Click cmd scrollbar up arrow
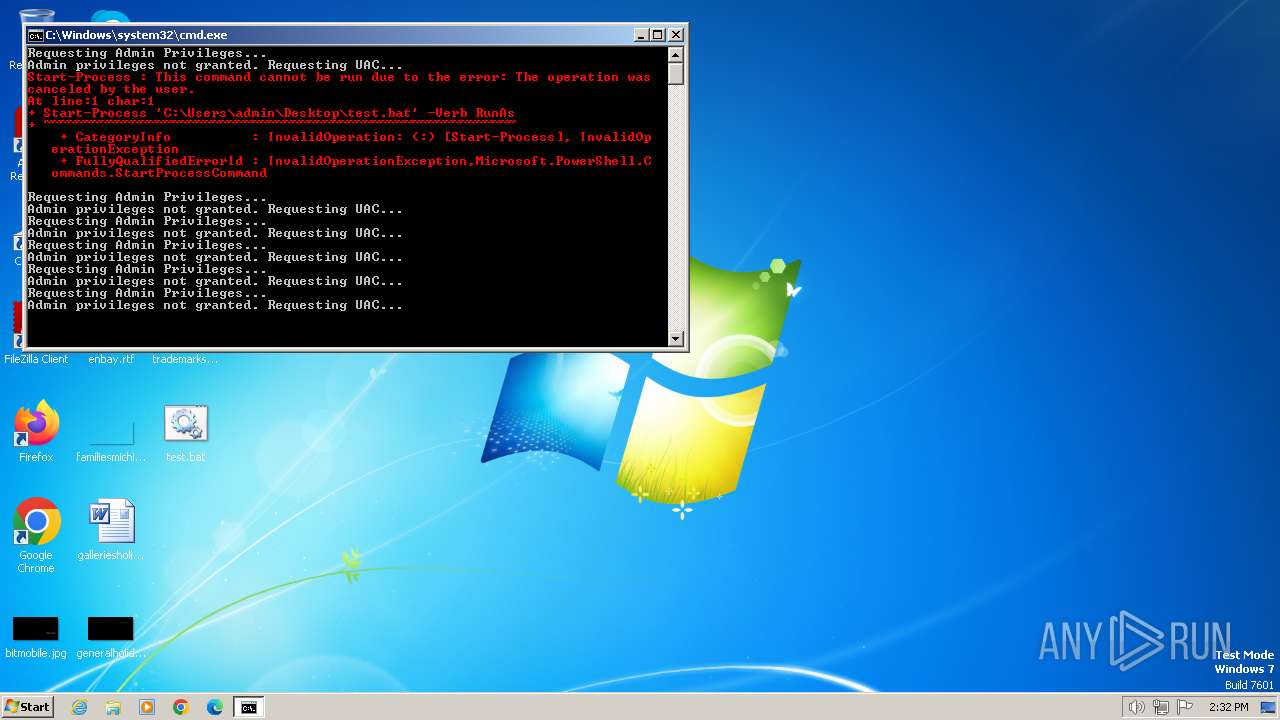Image resolution: width=1280 pixels, height=720 pixels. tap(676, 55)
